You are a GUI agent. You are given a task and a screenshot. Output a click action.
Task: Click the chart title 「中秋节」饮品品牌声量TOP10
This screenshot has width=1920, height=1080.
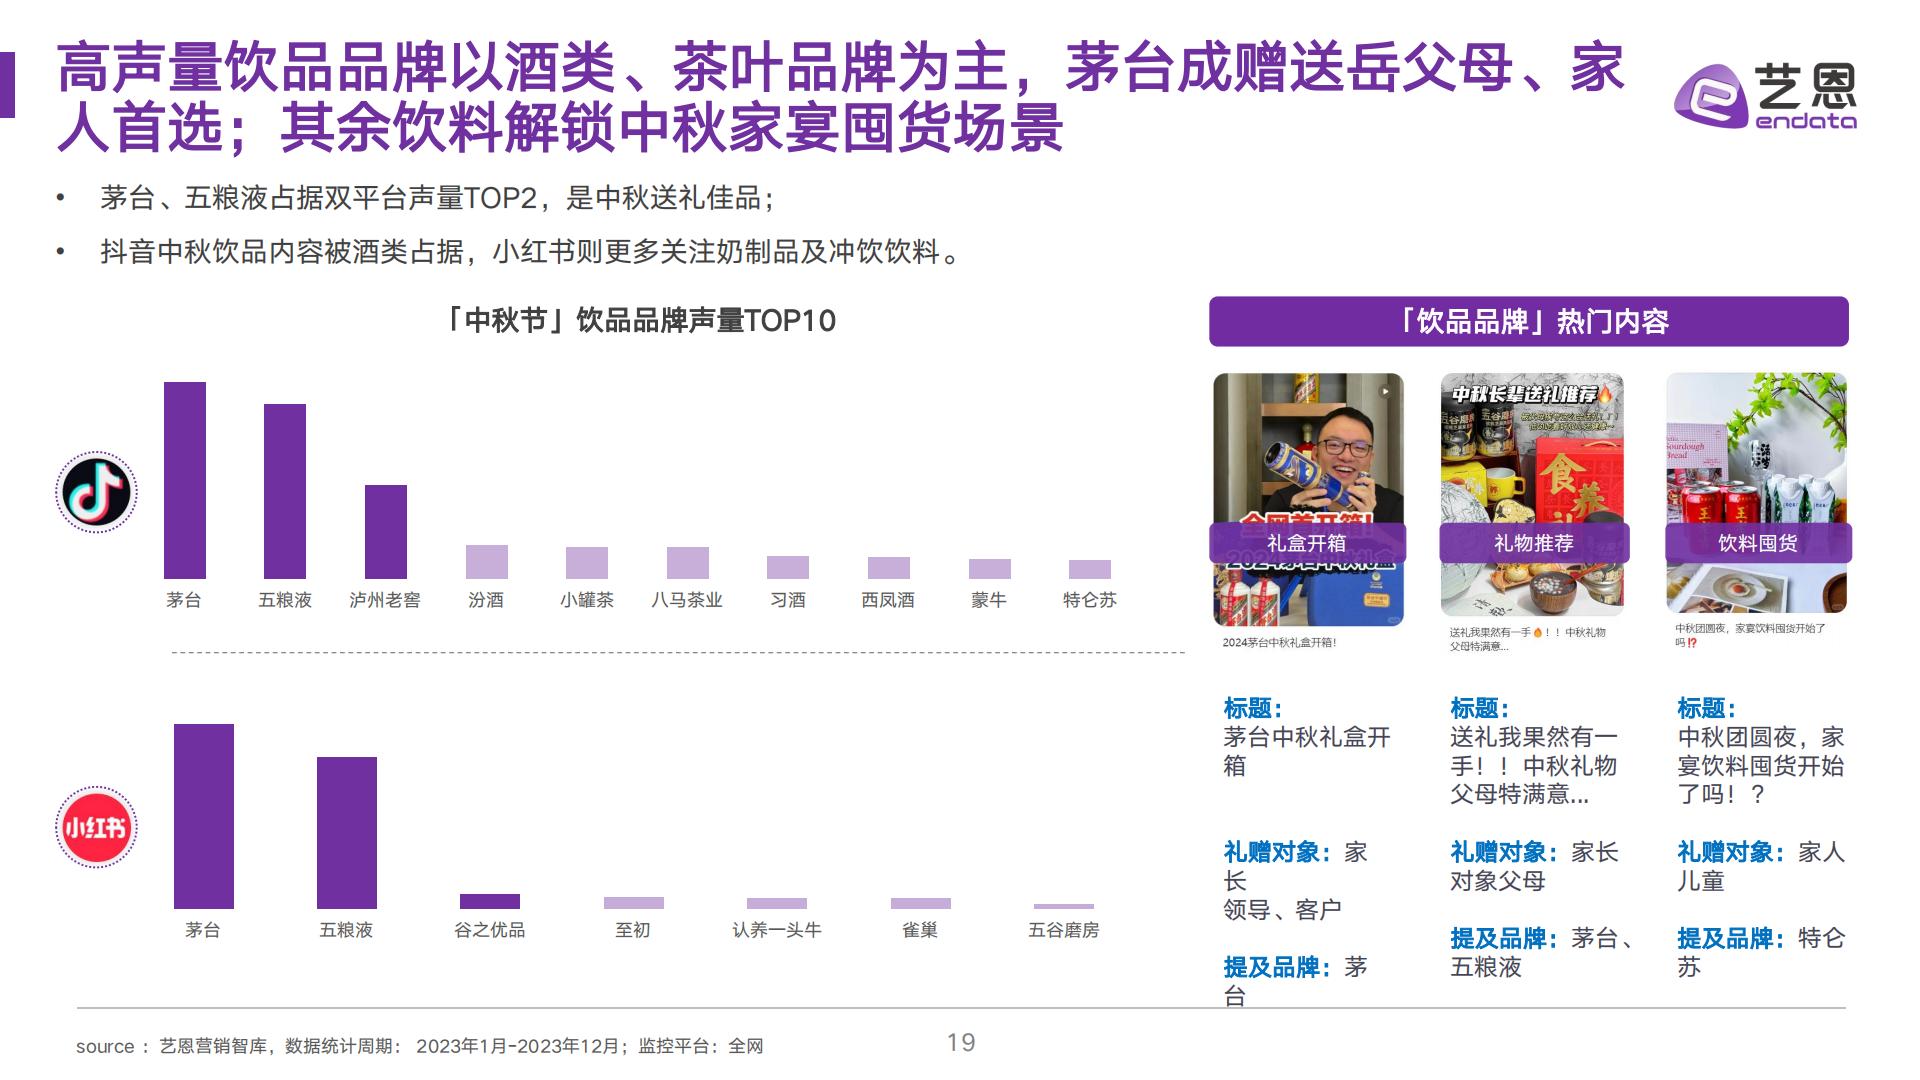(639, 321)
